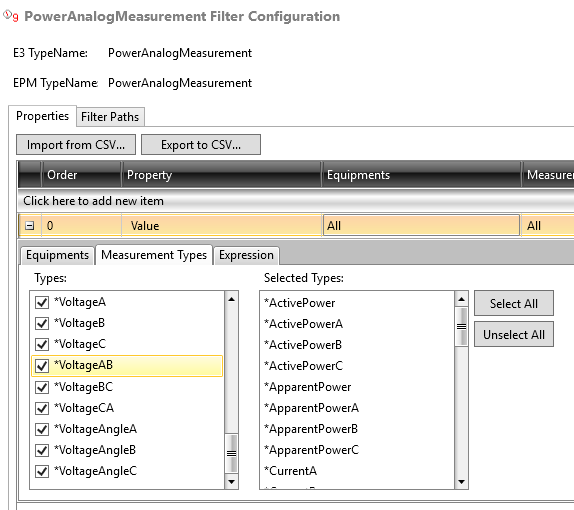Click here to add new item row
This screenshot has height=510, width=574.
296,201
